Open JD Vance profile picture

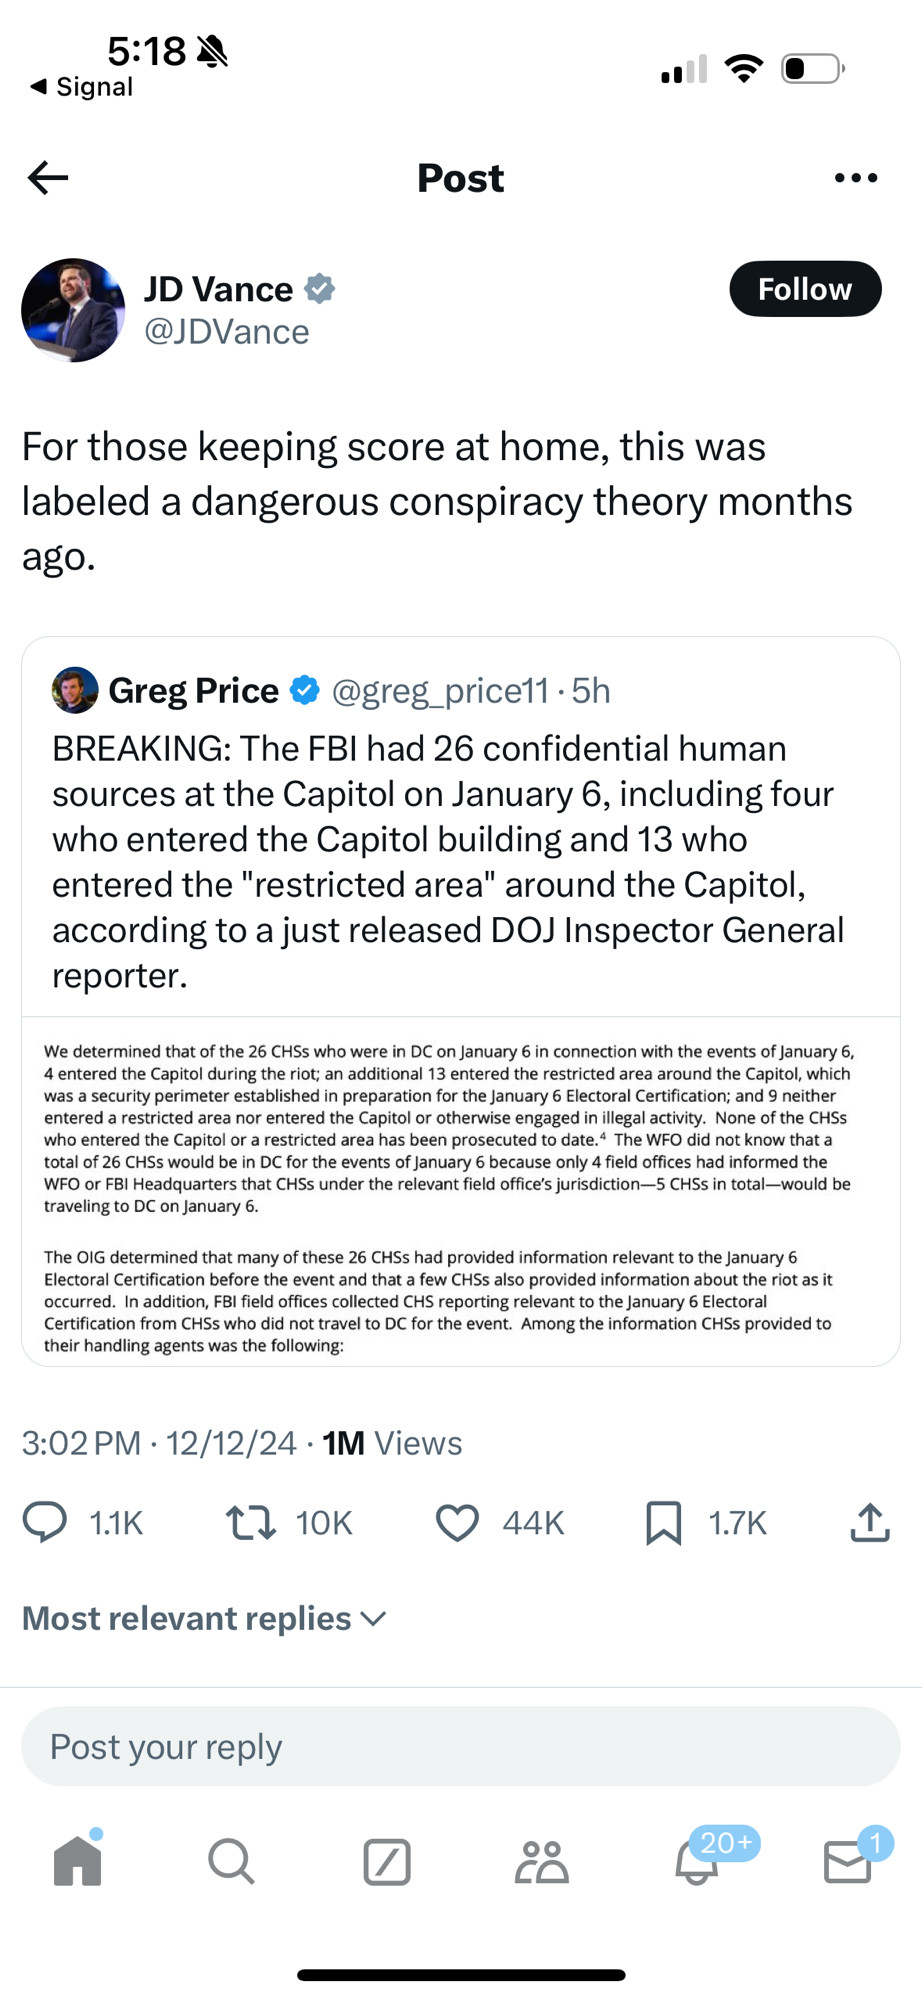pyautogui.click(x=73, y=310)
